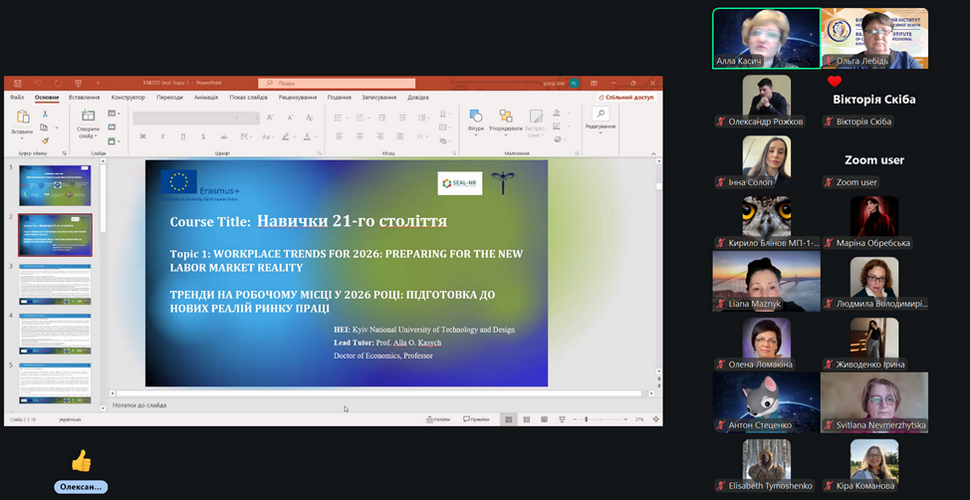This screenshot has height=500, width=970.
Task: Start Slide Show from status bar icon
Action: (x=563, y=419)
